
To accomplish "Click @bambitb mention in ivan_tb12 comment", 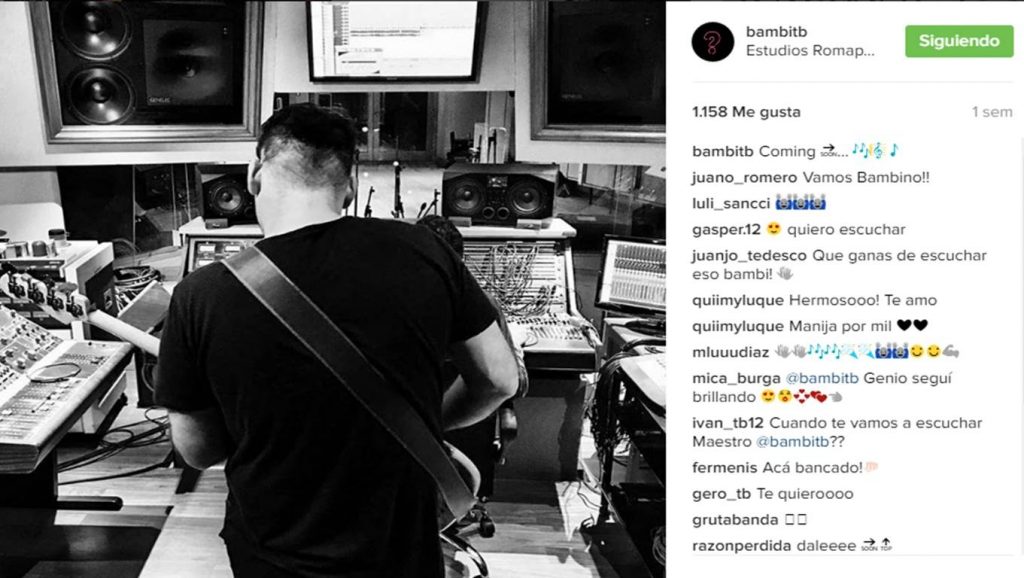I will coord(792,442).
